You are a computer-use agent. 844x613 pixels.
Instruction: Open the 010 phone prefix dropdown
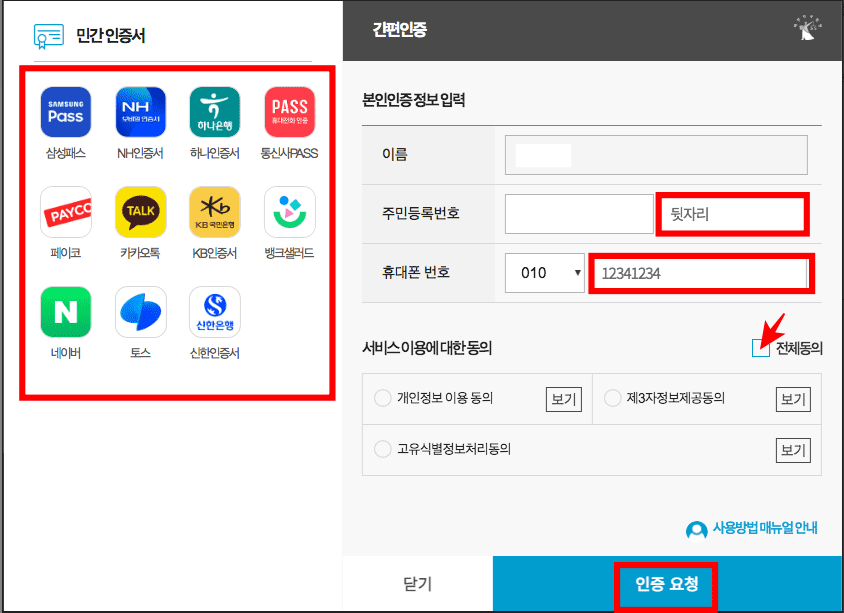coord(545,273)
